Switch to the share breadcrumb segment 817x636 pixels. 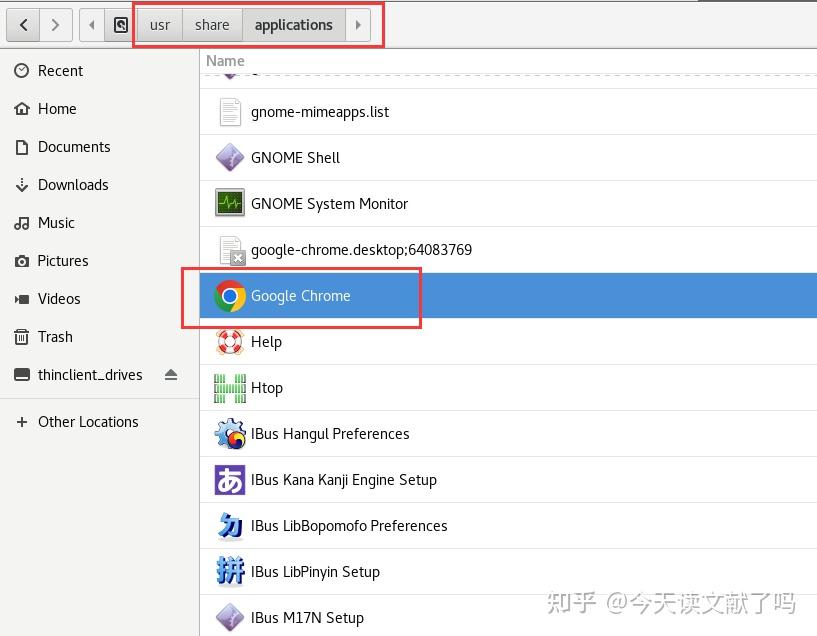coord(212,25)
